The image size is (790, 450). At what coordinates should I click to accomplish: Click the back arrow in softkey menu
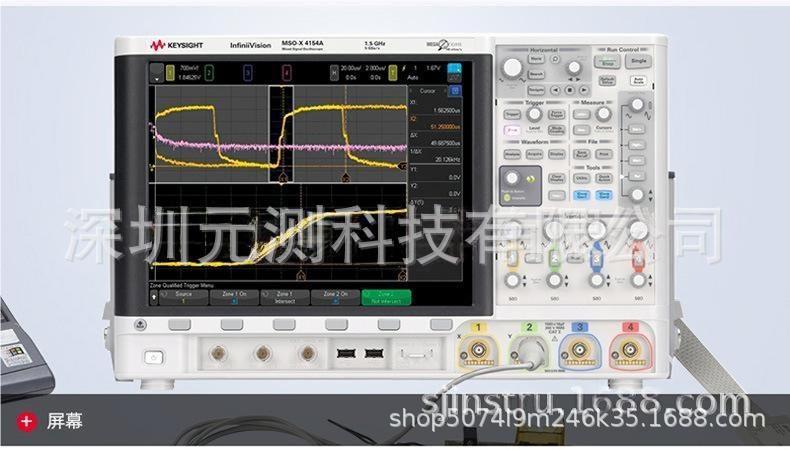pos(154,298)
